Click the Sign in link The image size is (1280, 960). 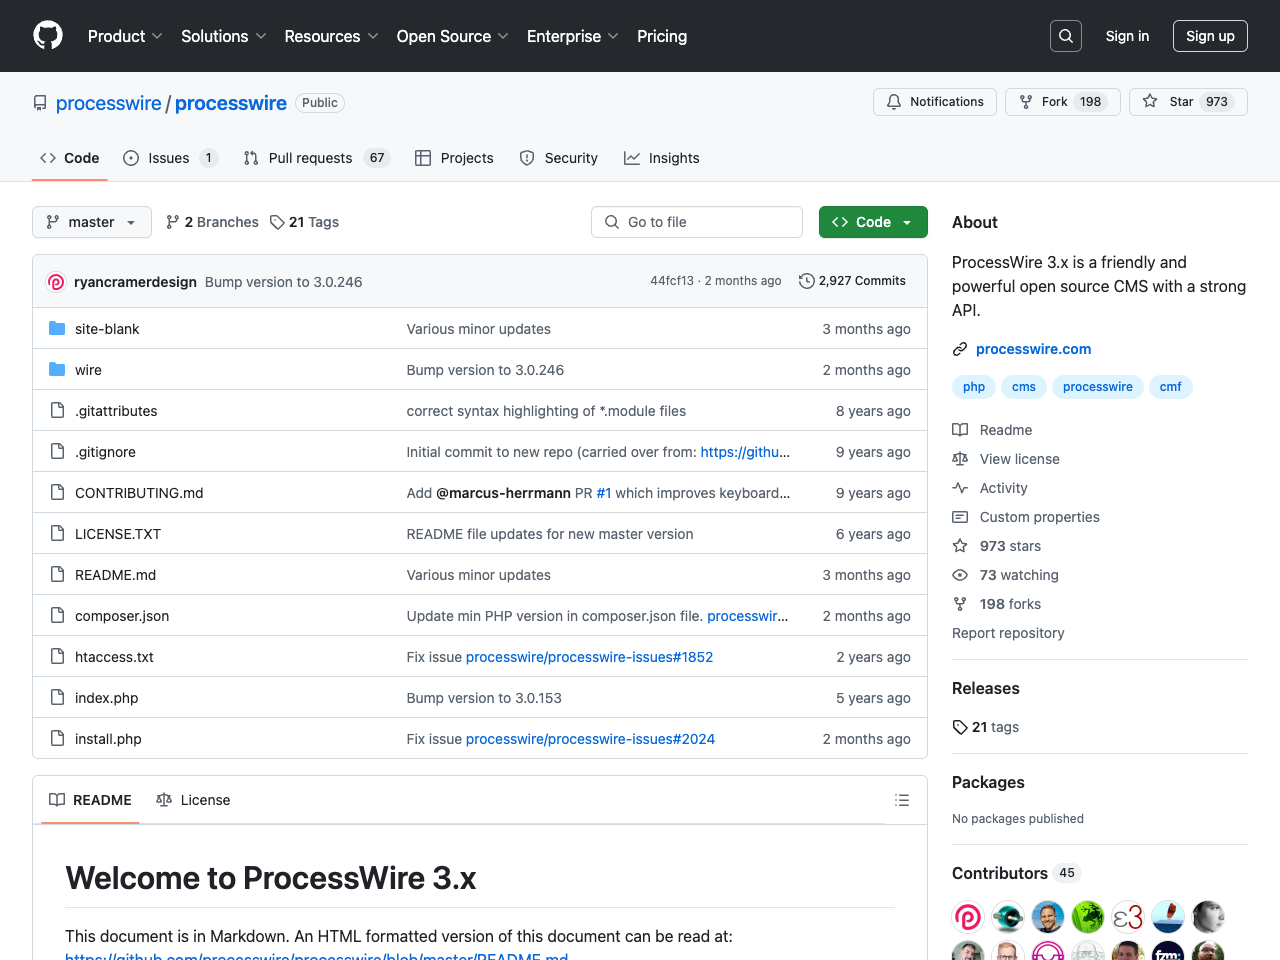(x=1127, y=36)
